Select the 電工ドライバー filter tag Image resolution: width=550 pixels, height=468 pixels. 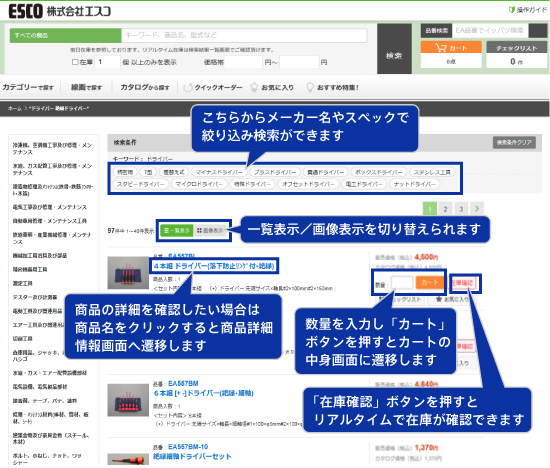[364, 184]
